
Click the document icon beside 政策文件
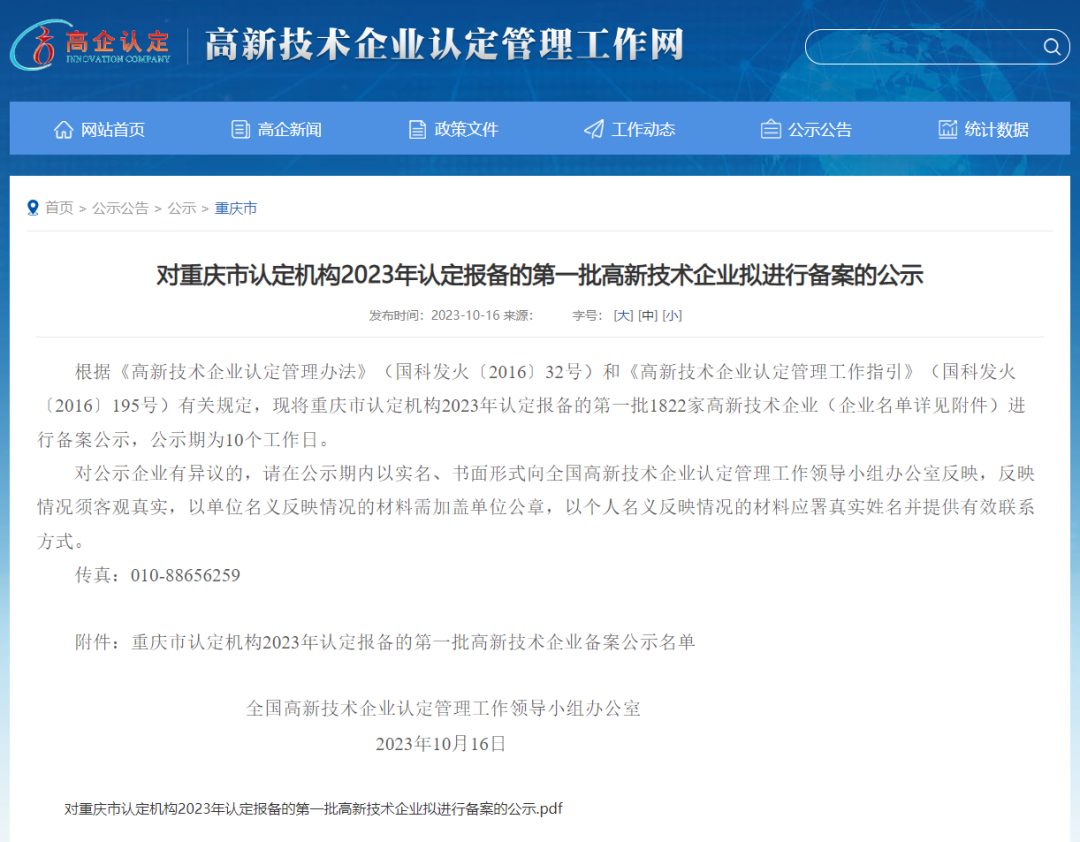[416, 129]
